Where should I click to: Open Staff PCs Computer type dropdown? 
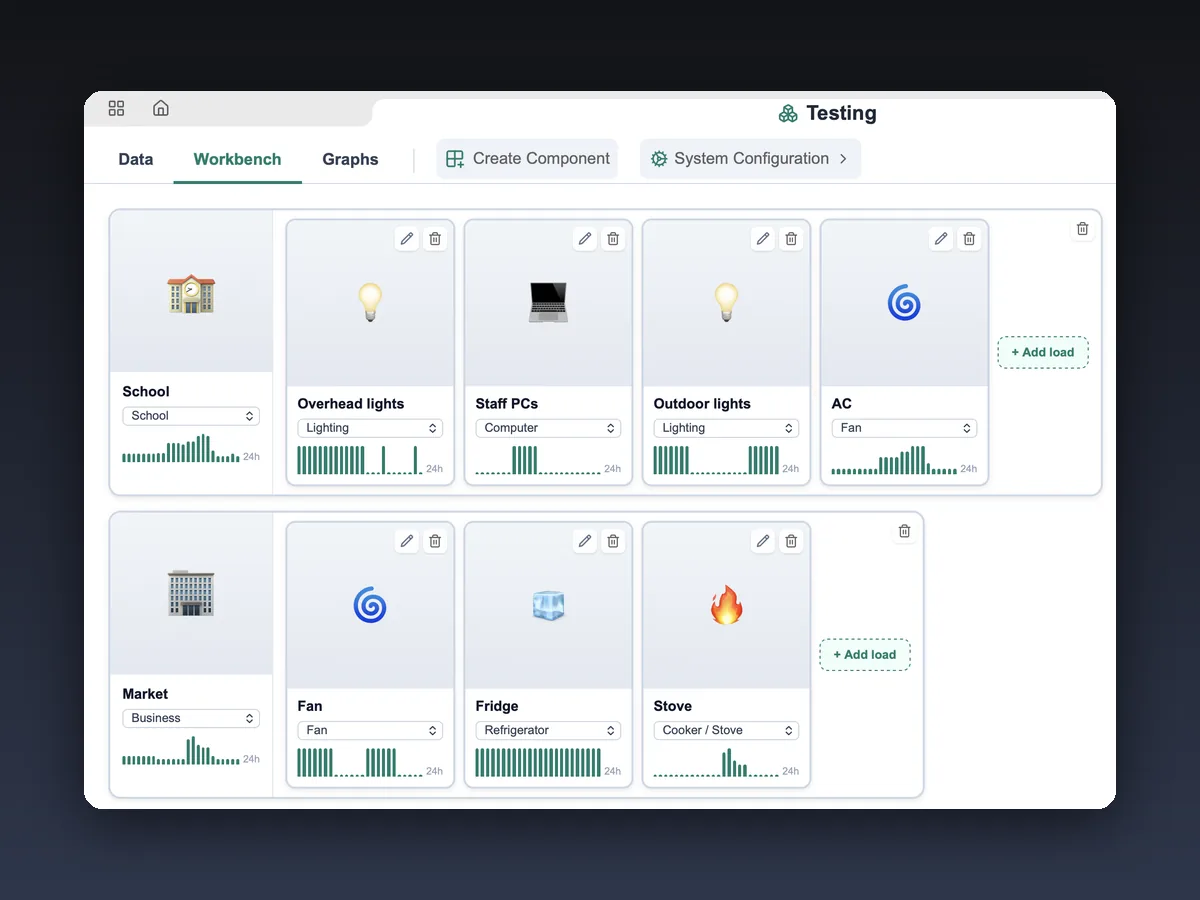[548, 428]
